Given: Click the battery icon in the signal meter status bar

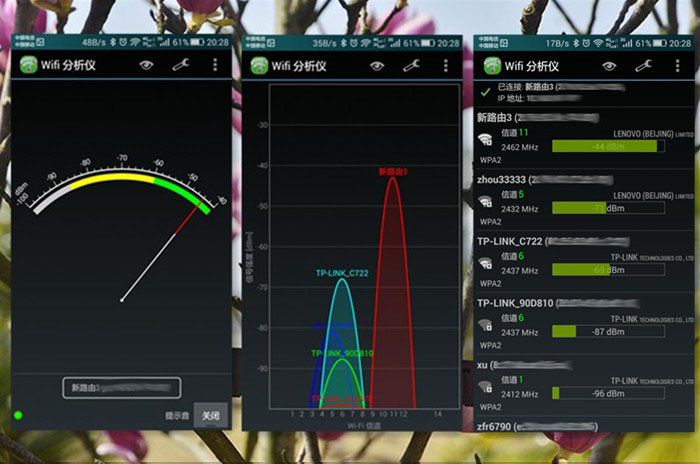Looking at the screenshot, I should tap(197, 42).
